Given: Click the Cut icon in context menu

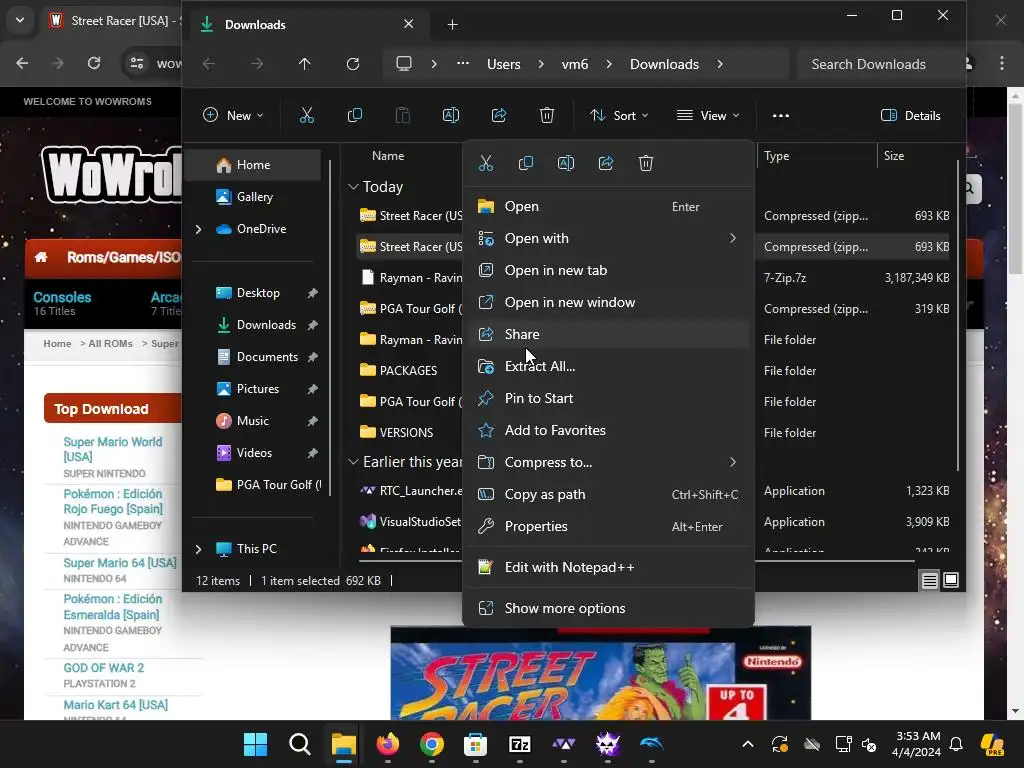Looking at the screenshot, I should click(486, 163).
